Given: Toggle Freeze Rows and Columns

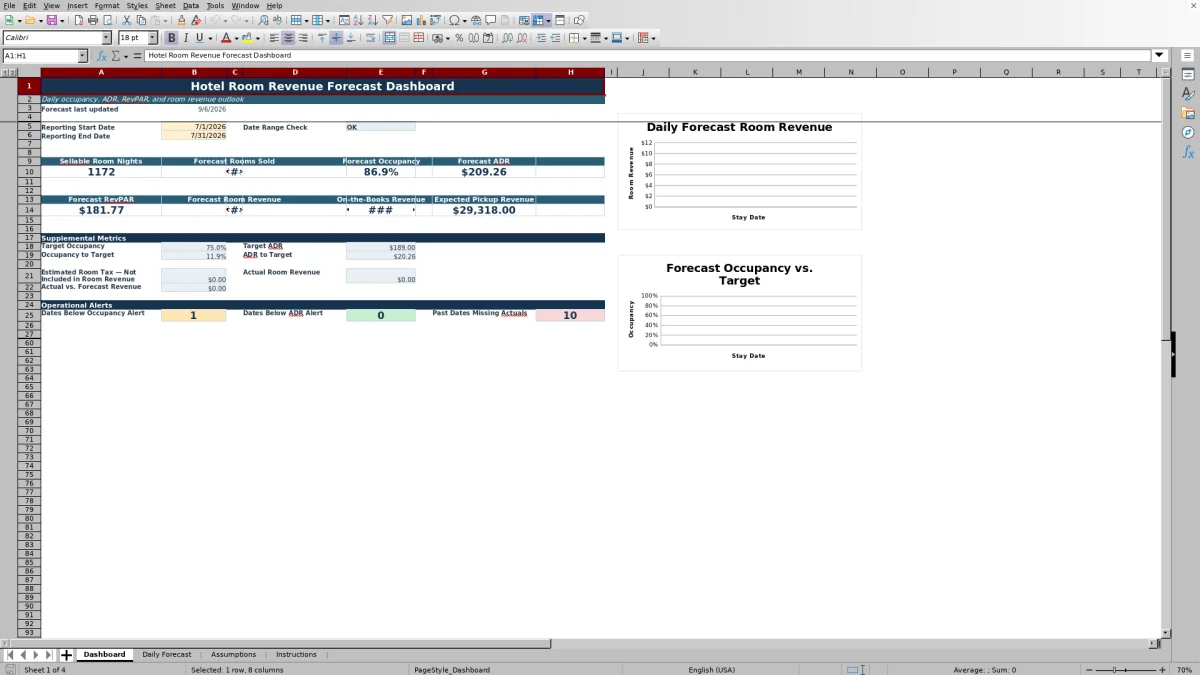Looking at the screenshot, I should (x=537, y=20).
